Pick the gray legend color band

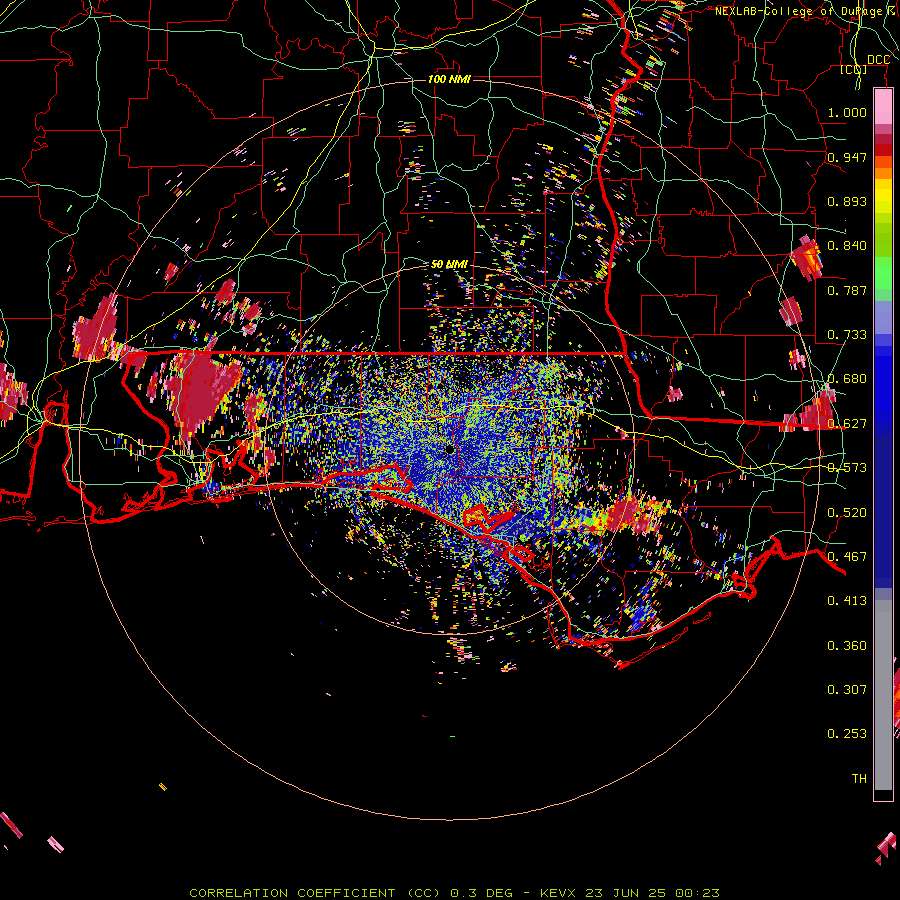[x=883, y=695]
